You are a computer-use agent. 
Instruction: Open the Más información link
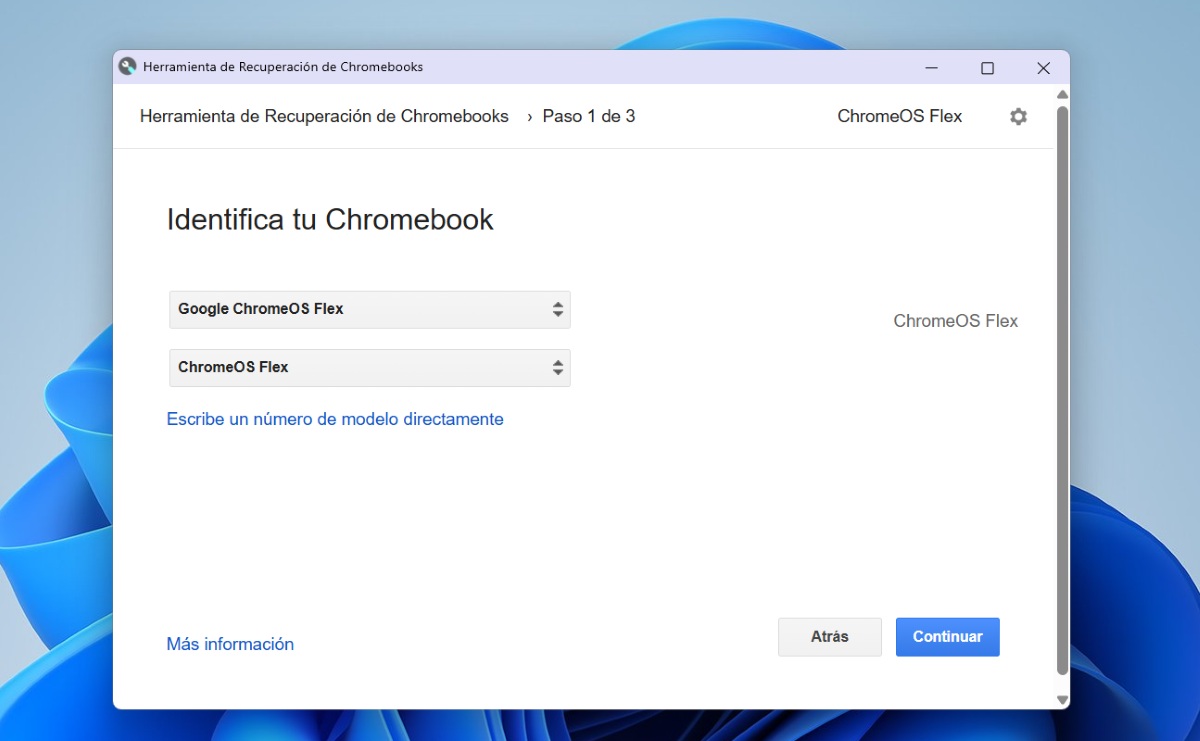pyautogui.click(x=230, y=644)
